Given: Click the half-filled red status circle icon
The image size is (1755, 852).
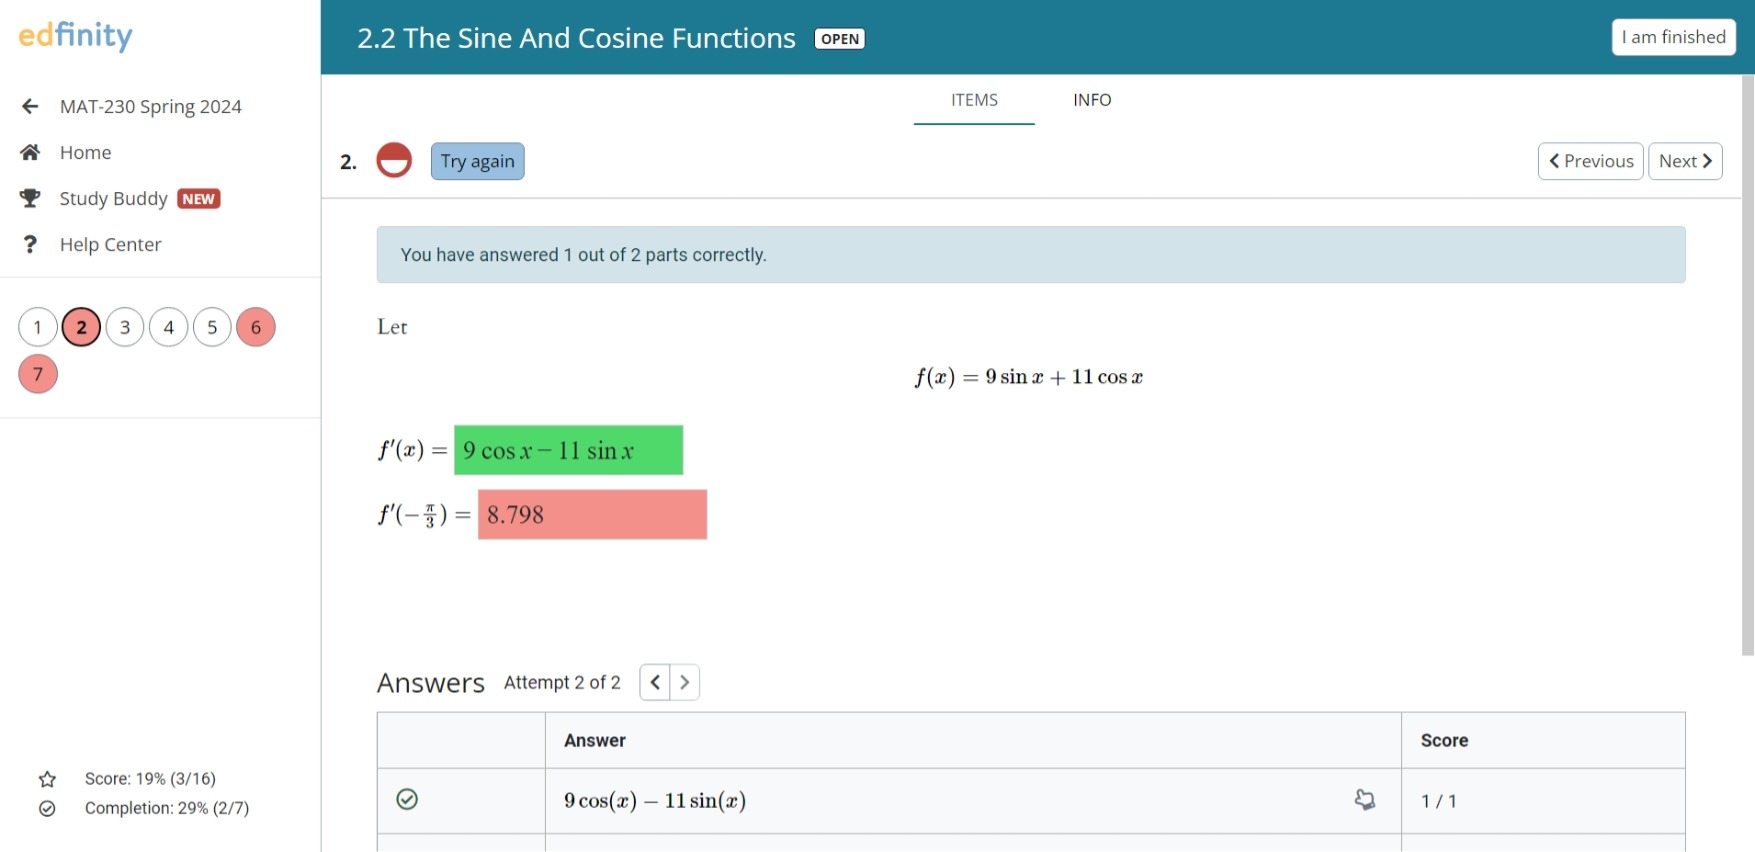Looking at the screenshot, I should click(x=394, y=160).
